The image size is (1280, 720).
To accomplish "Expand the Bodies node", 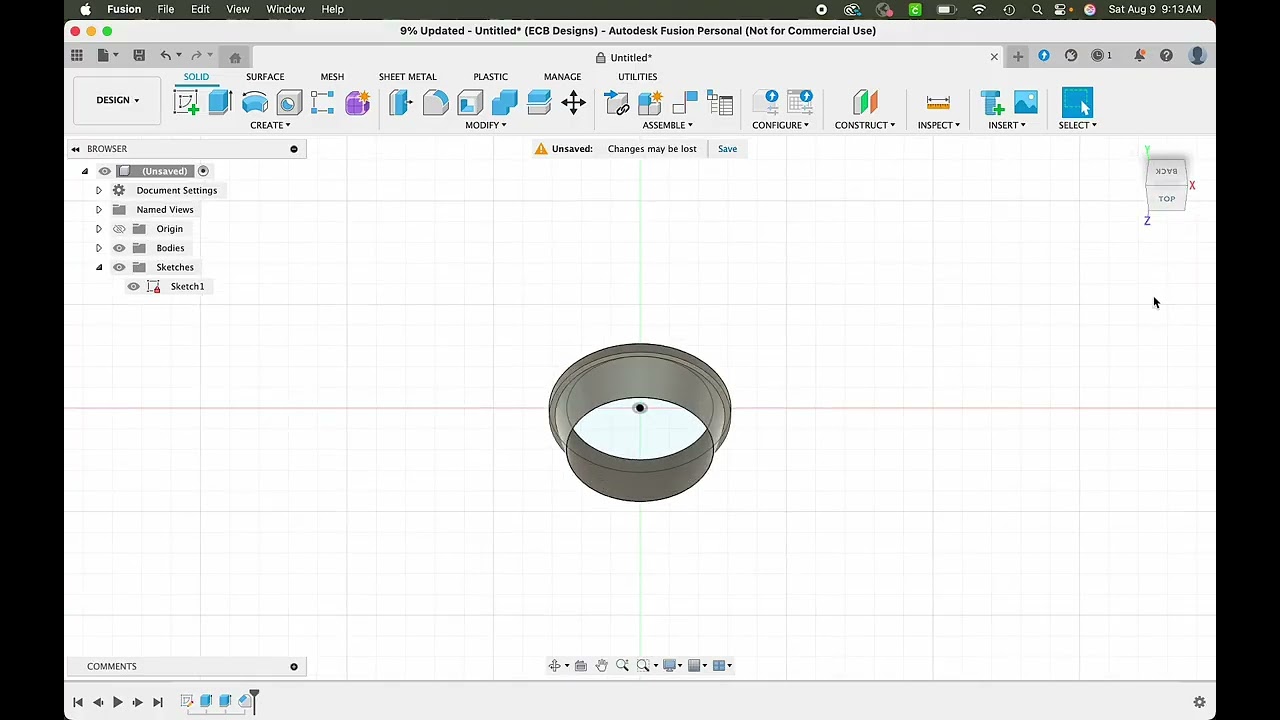I will click(x=98, y=248).
